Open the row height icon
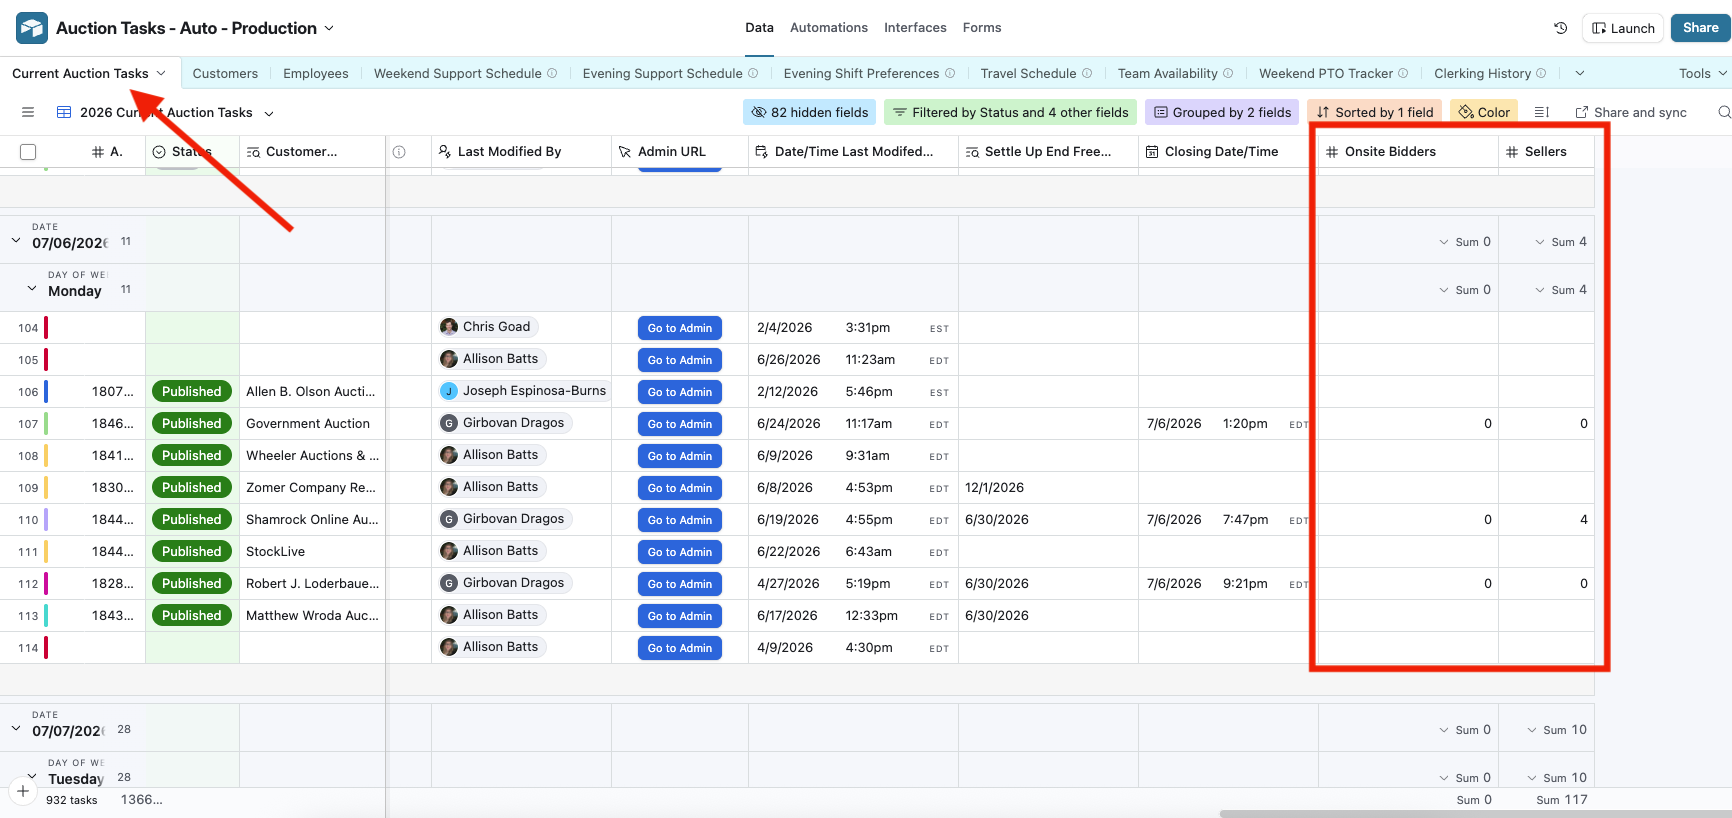This screenshot has height=818, width=1732. tap(1541, 112)
